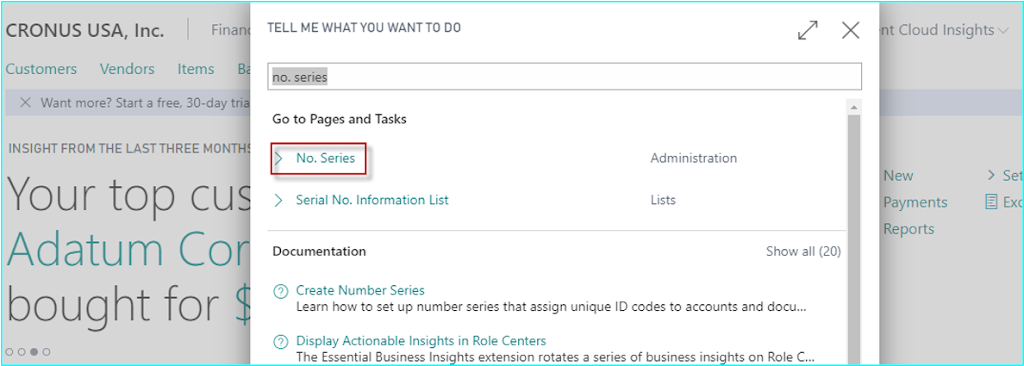Open Serial No. Information List
Image resolution: width=1024 pixels, height=366 pixels.
pyautogui.click(x=372, y=200)
